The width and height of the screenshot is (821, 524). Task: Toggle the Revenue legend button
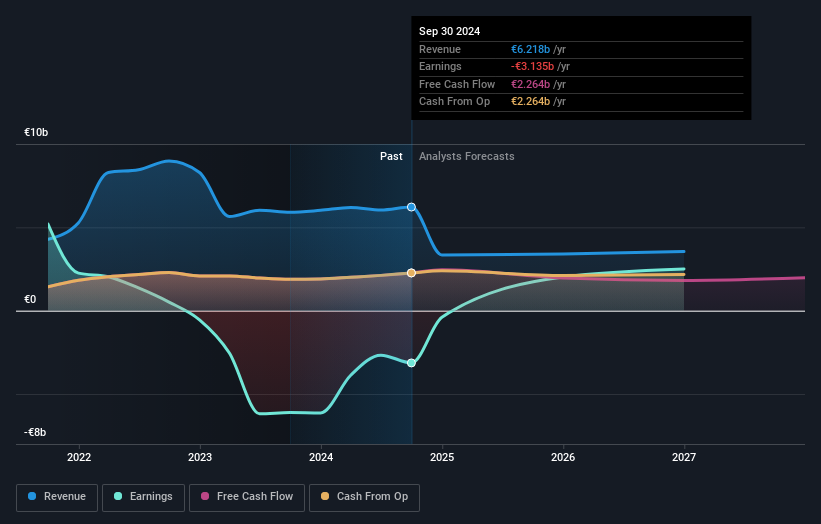[57, 497]
